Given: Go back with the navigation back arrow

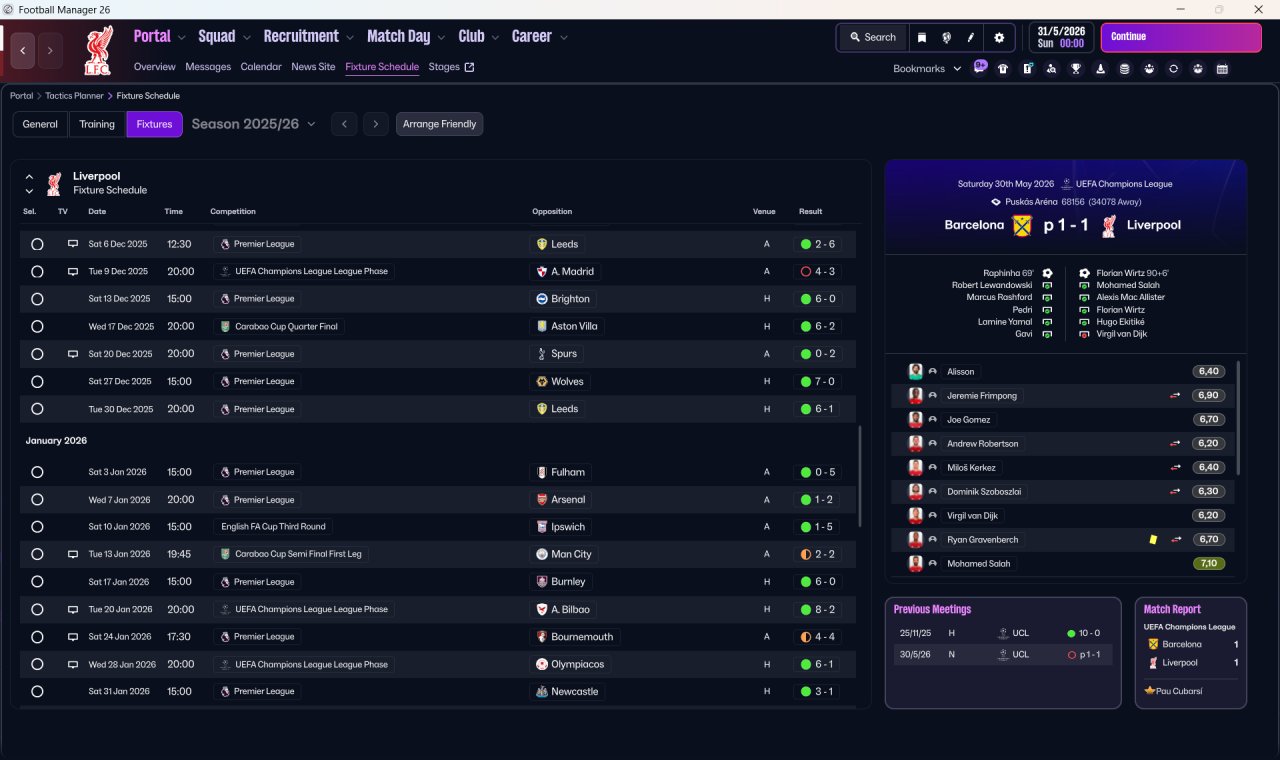Looking at the screenshot, I should [23, 50].
